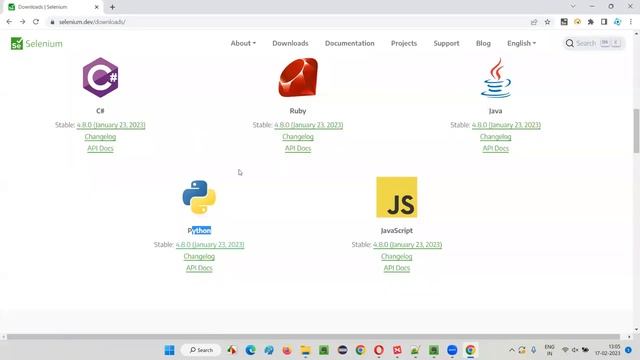
Task: Click the browser forward arrow
Action: pyautogui.click(x=22, y=22)
